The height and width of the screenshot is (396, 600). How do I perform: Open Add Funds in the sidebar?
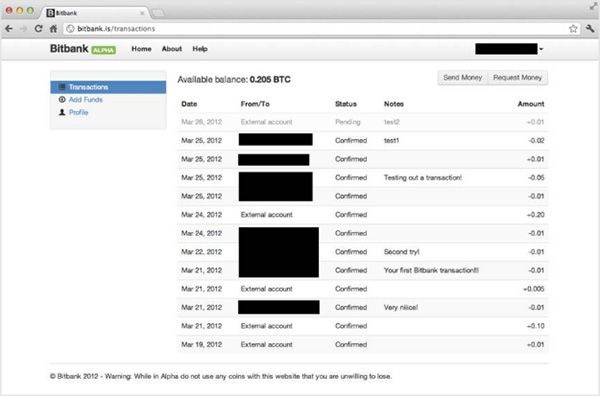86,100
